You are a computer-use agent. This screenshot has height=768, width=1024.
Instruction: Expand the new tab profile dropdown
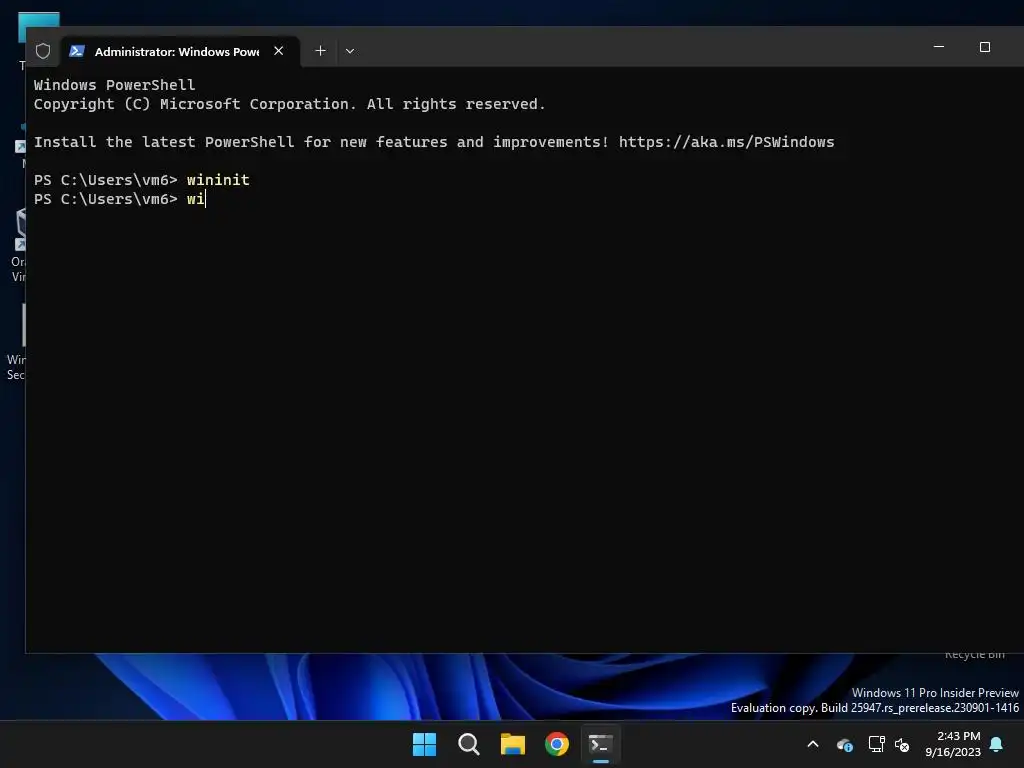pos(350,51)
